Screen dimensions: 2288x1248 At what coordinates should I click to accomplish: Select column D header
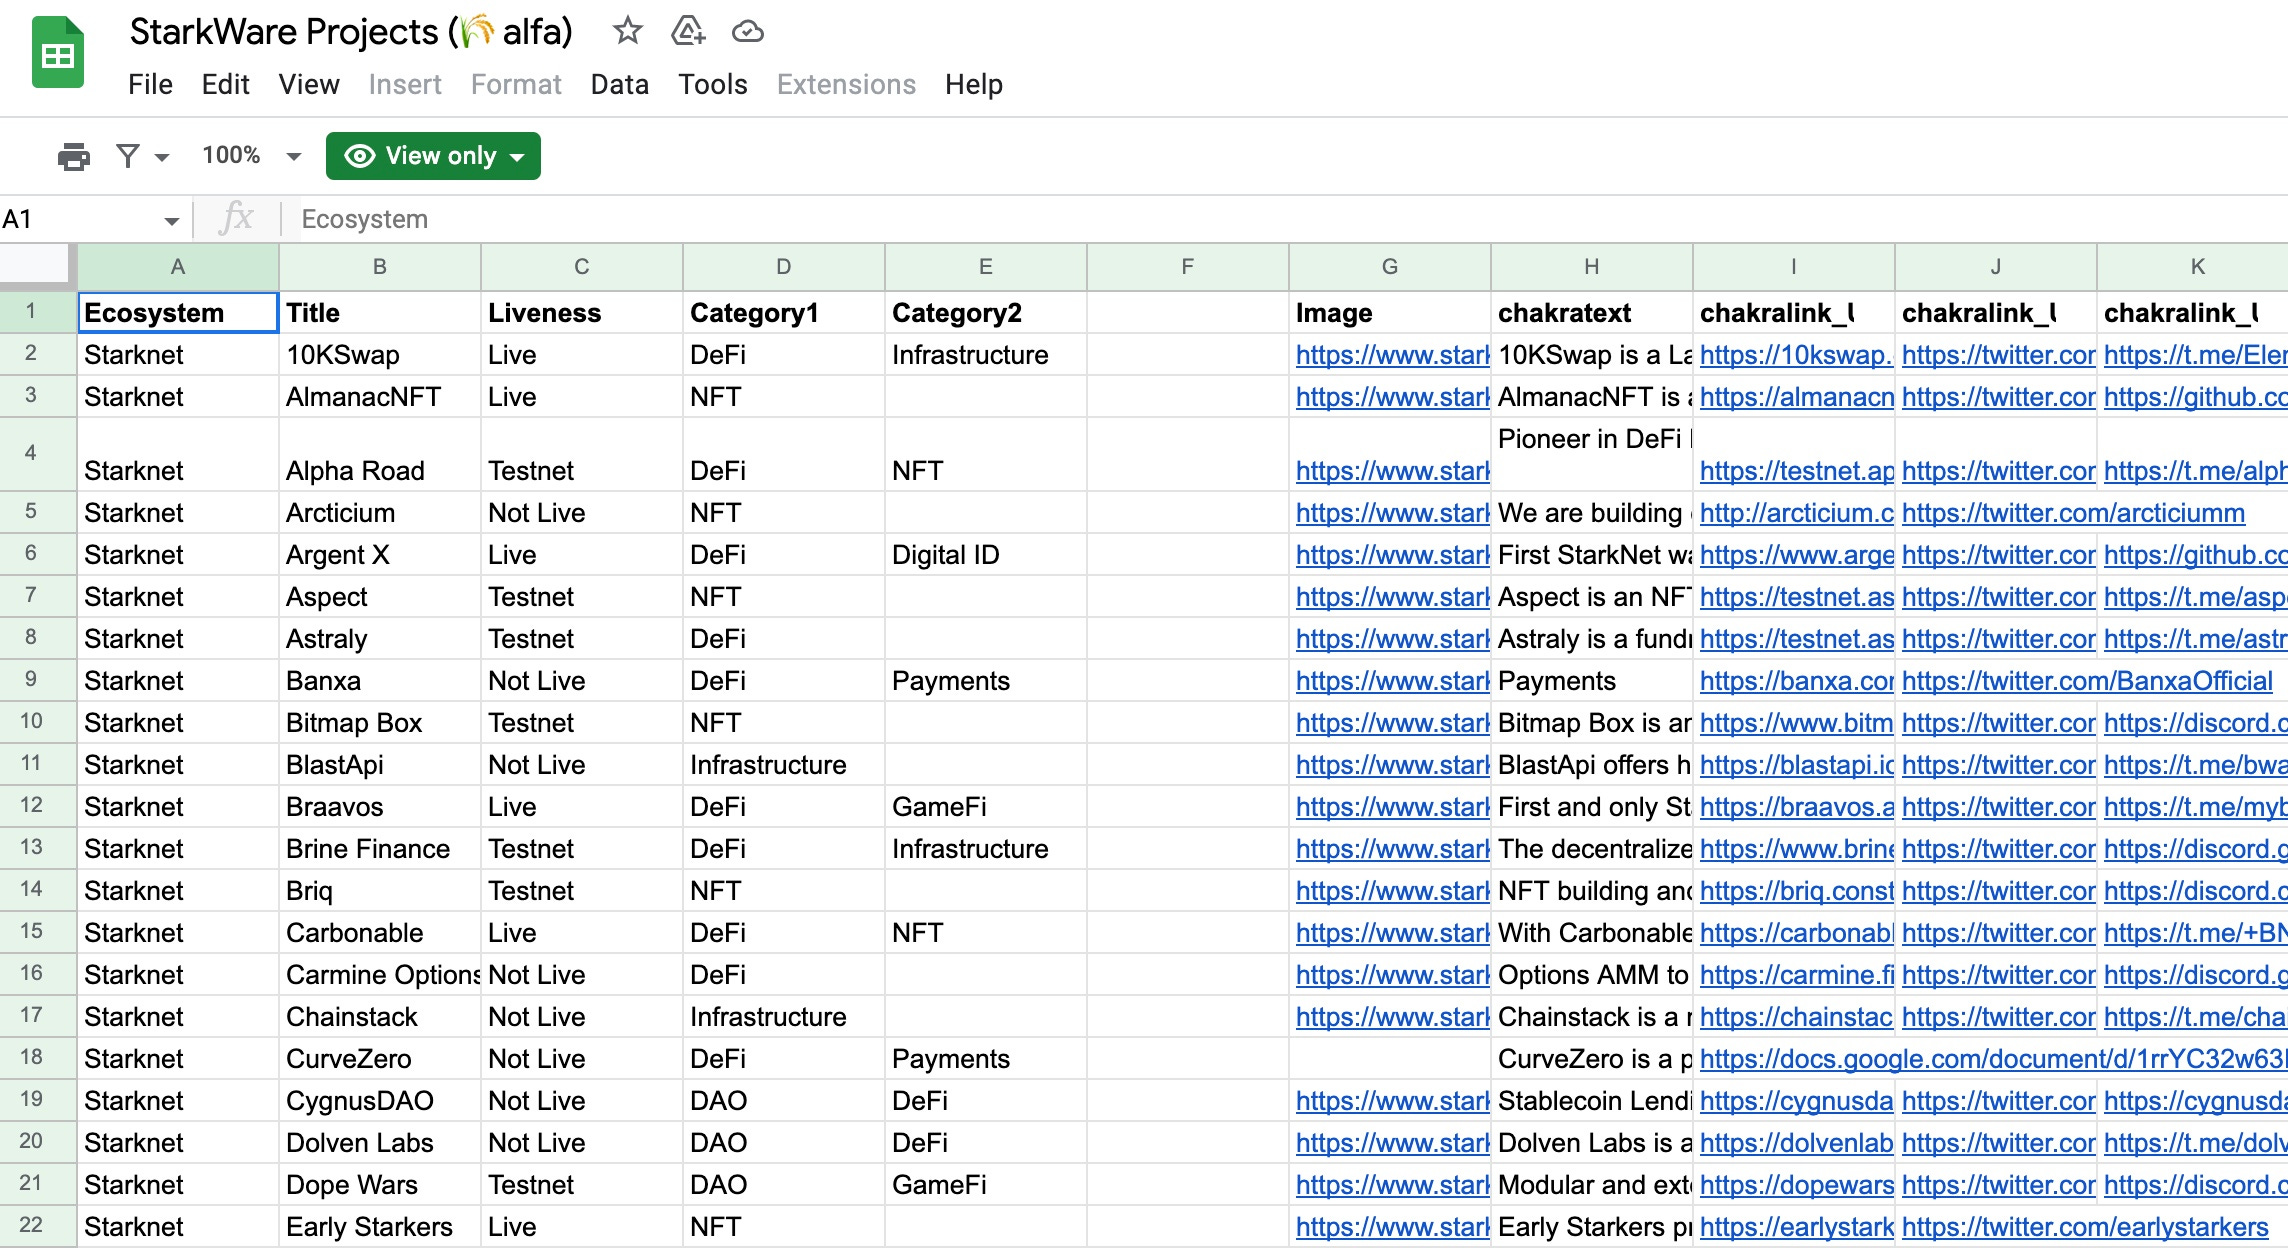click(784, 267)
